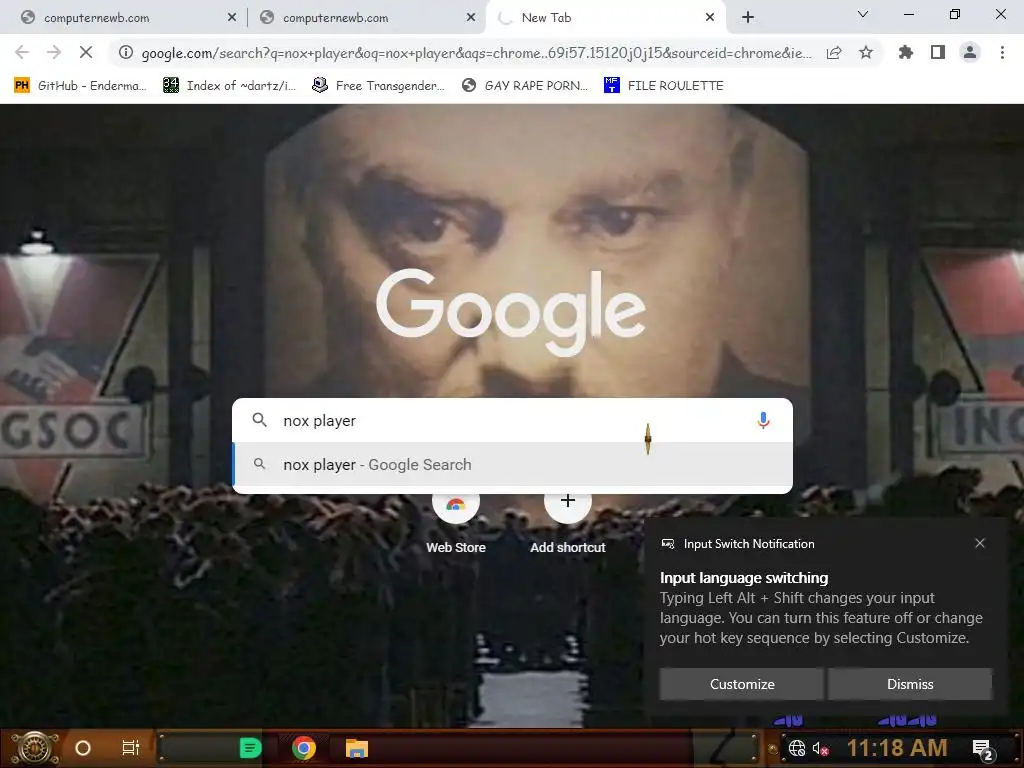View site information icon in address bar
Screen dimensions: 1024x768
click(x=125, y=52)
